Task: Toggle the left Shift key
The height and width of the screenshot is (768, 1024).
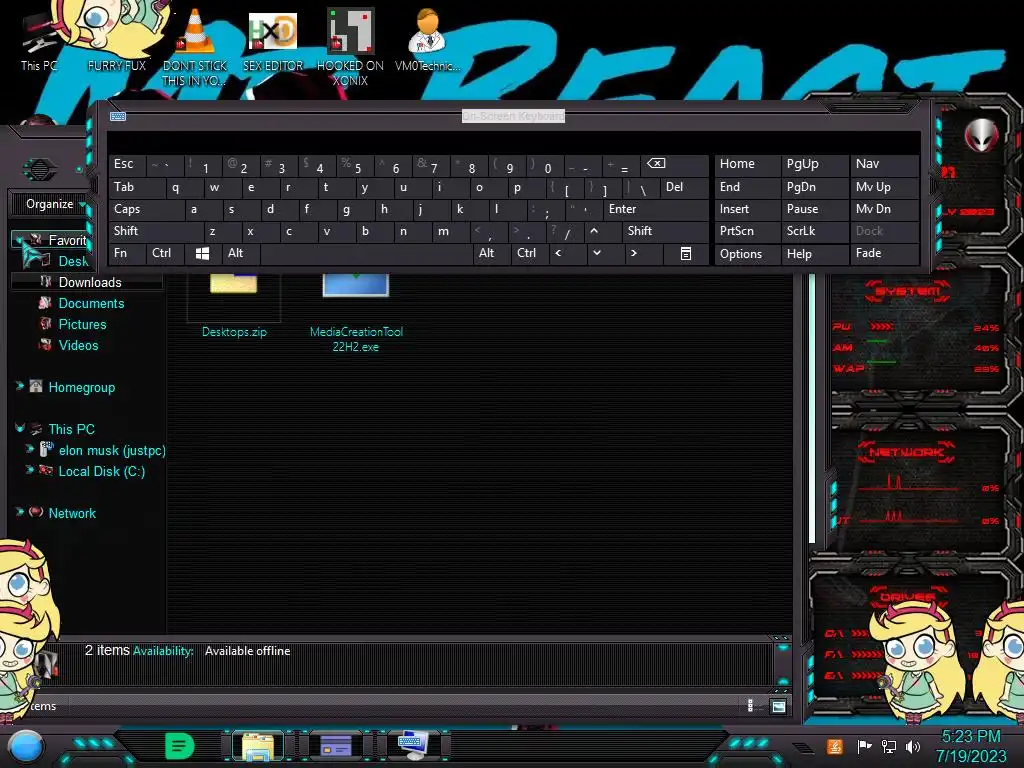Action: [155, 231]
